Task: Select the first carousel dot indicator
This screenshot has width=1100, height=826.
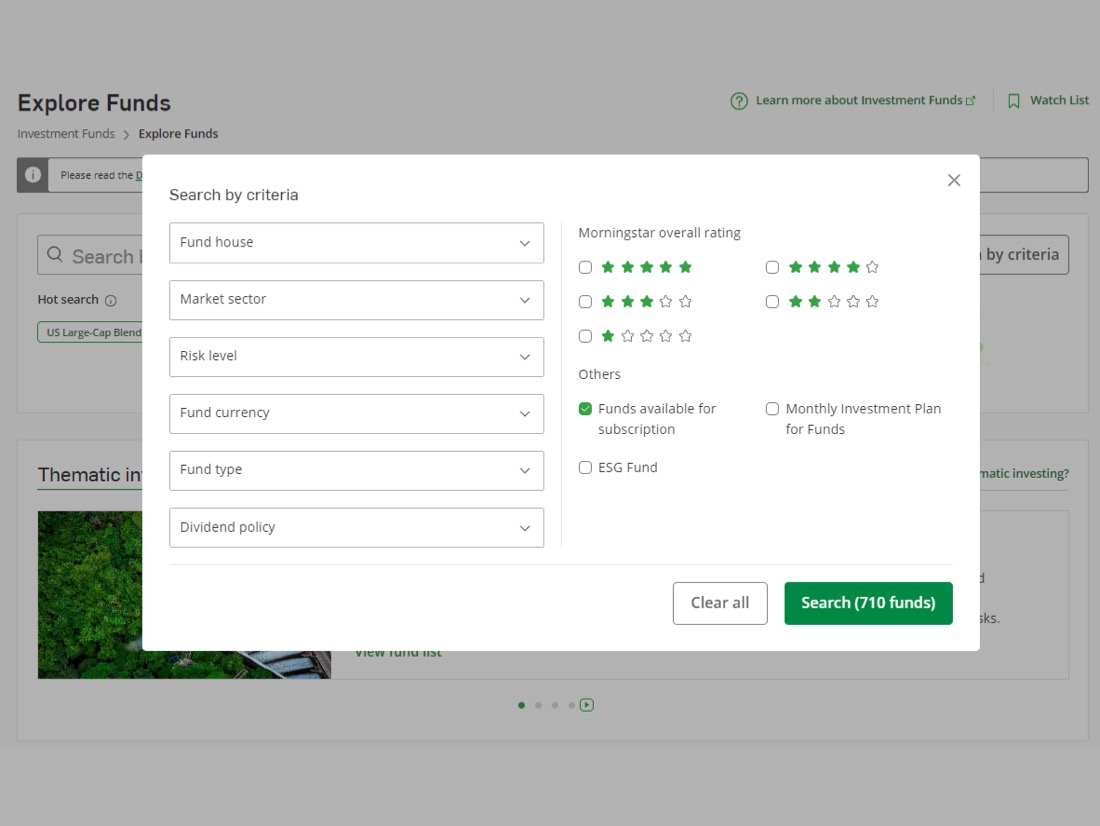Action: [x=521, y=705]
